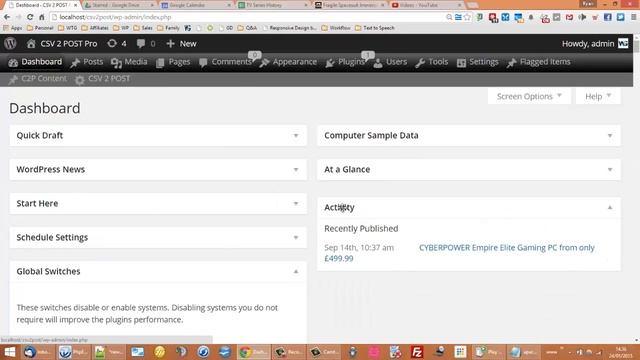Open Comments admin menu

coord(226,62)
